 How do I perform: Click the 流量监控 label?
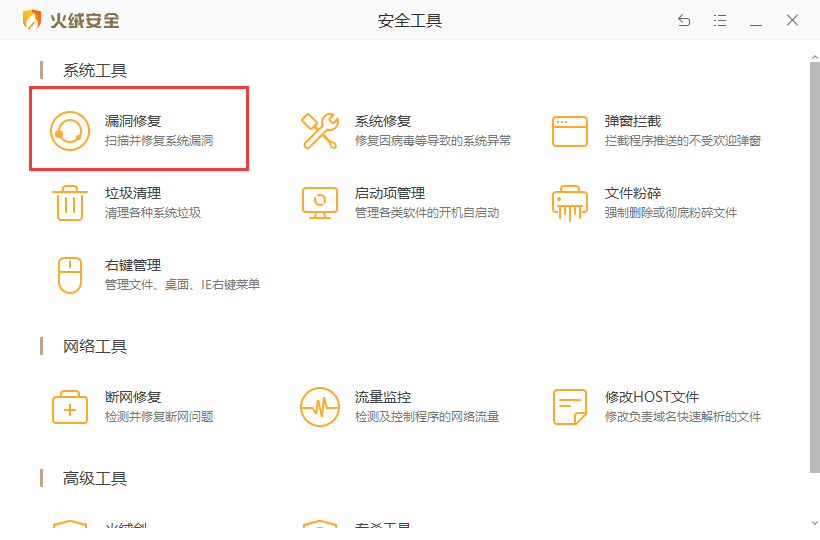[x=383, y=397]
